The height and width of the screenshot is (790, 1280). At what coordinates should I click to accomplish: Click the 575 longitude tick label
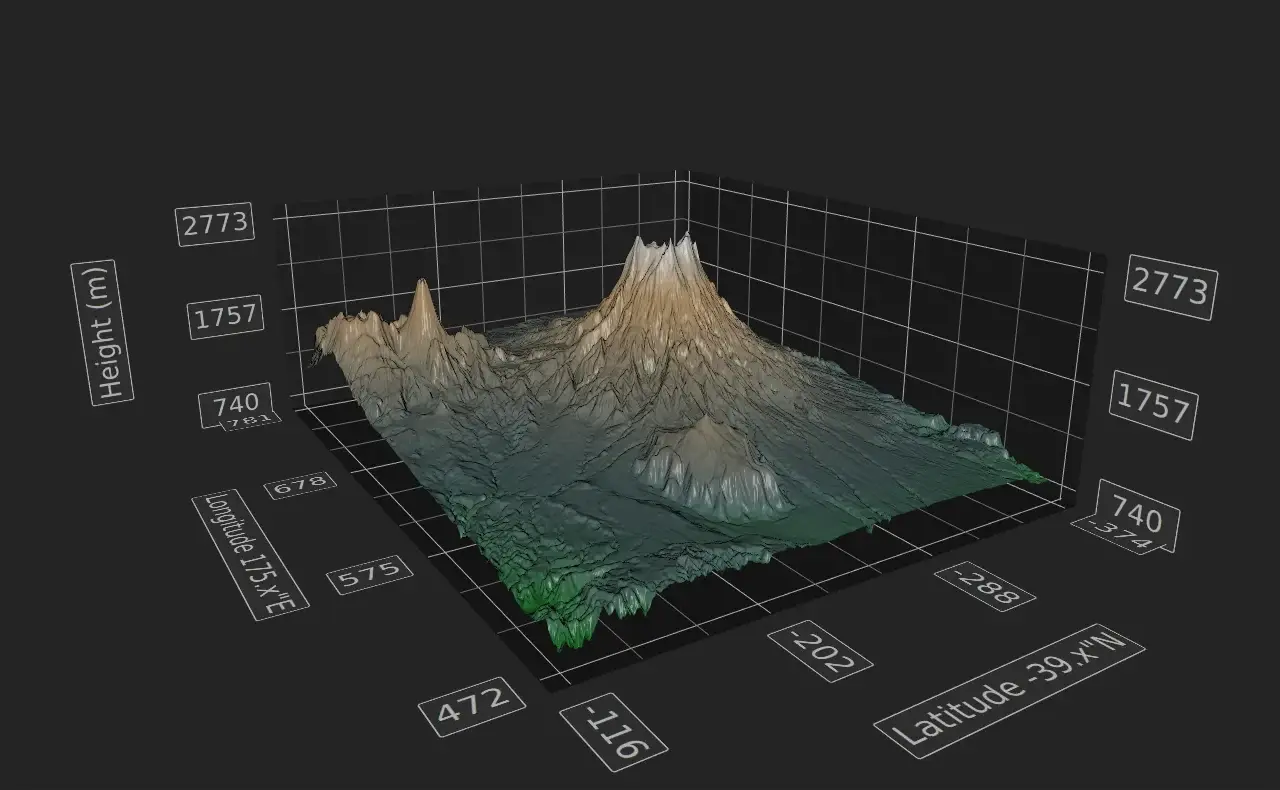(370, 574)
